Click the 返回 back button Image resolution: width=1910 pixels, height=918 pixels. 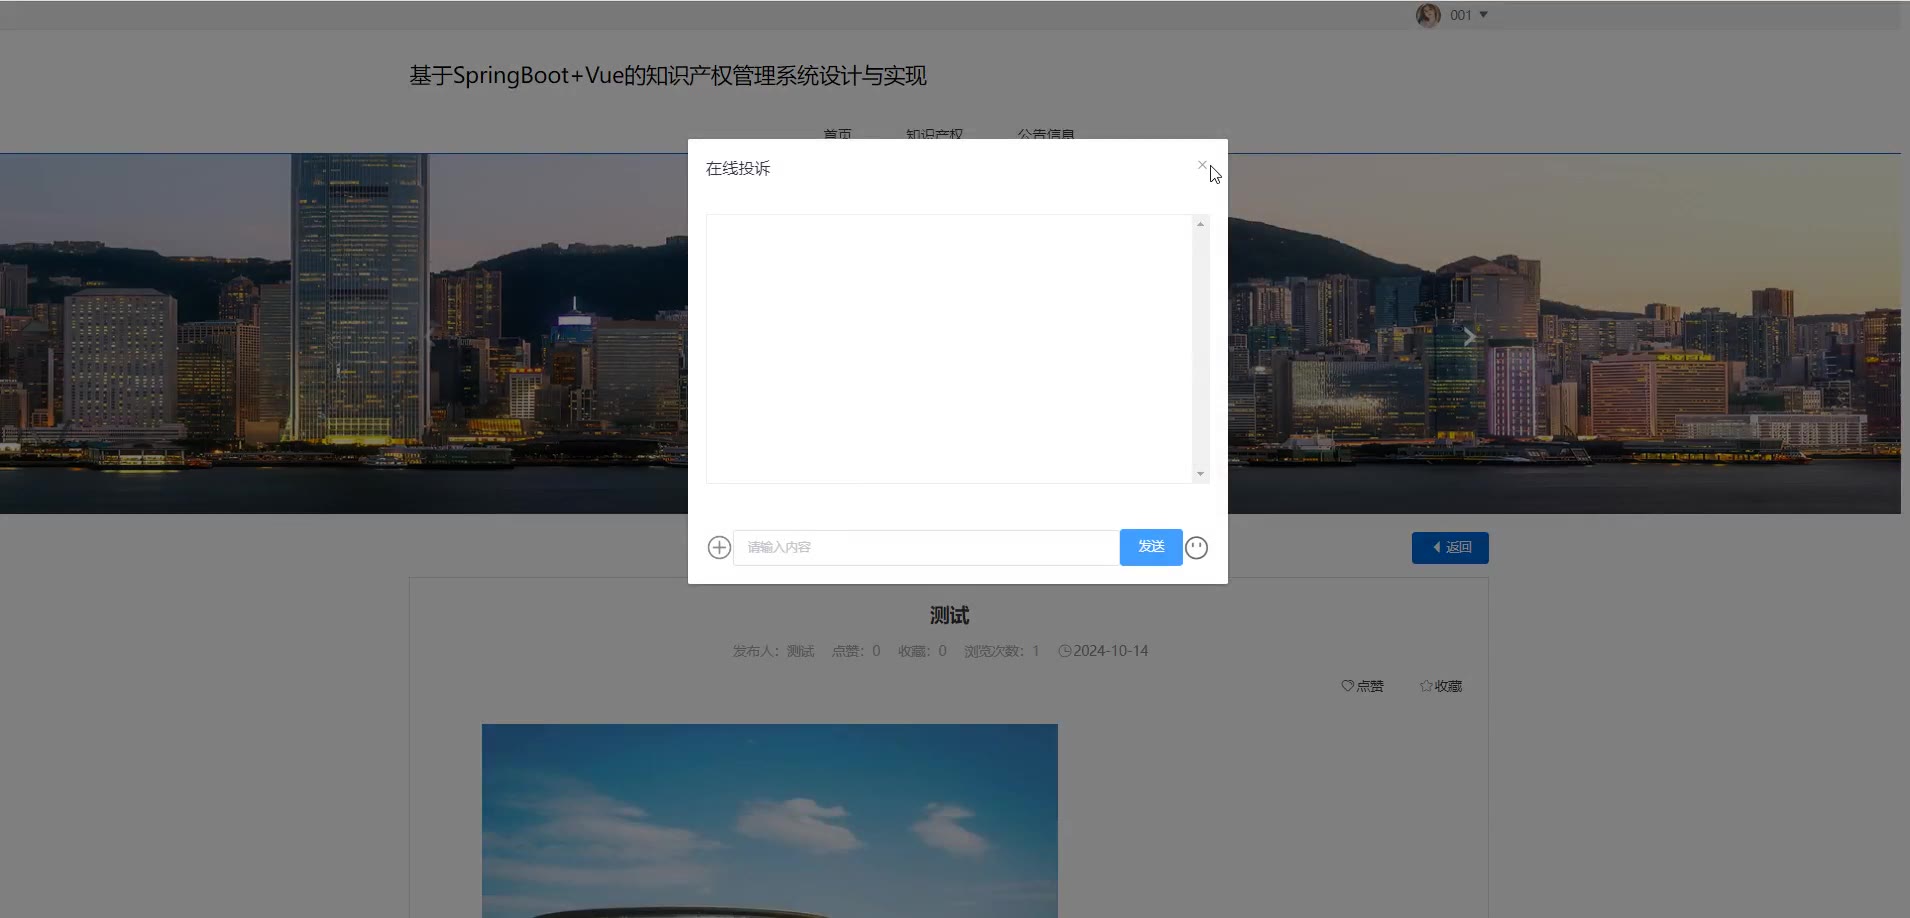click(1449, 547)
